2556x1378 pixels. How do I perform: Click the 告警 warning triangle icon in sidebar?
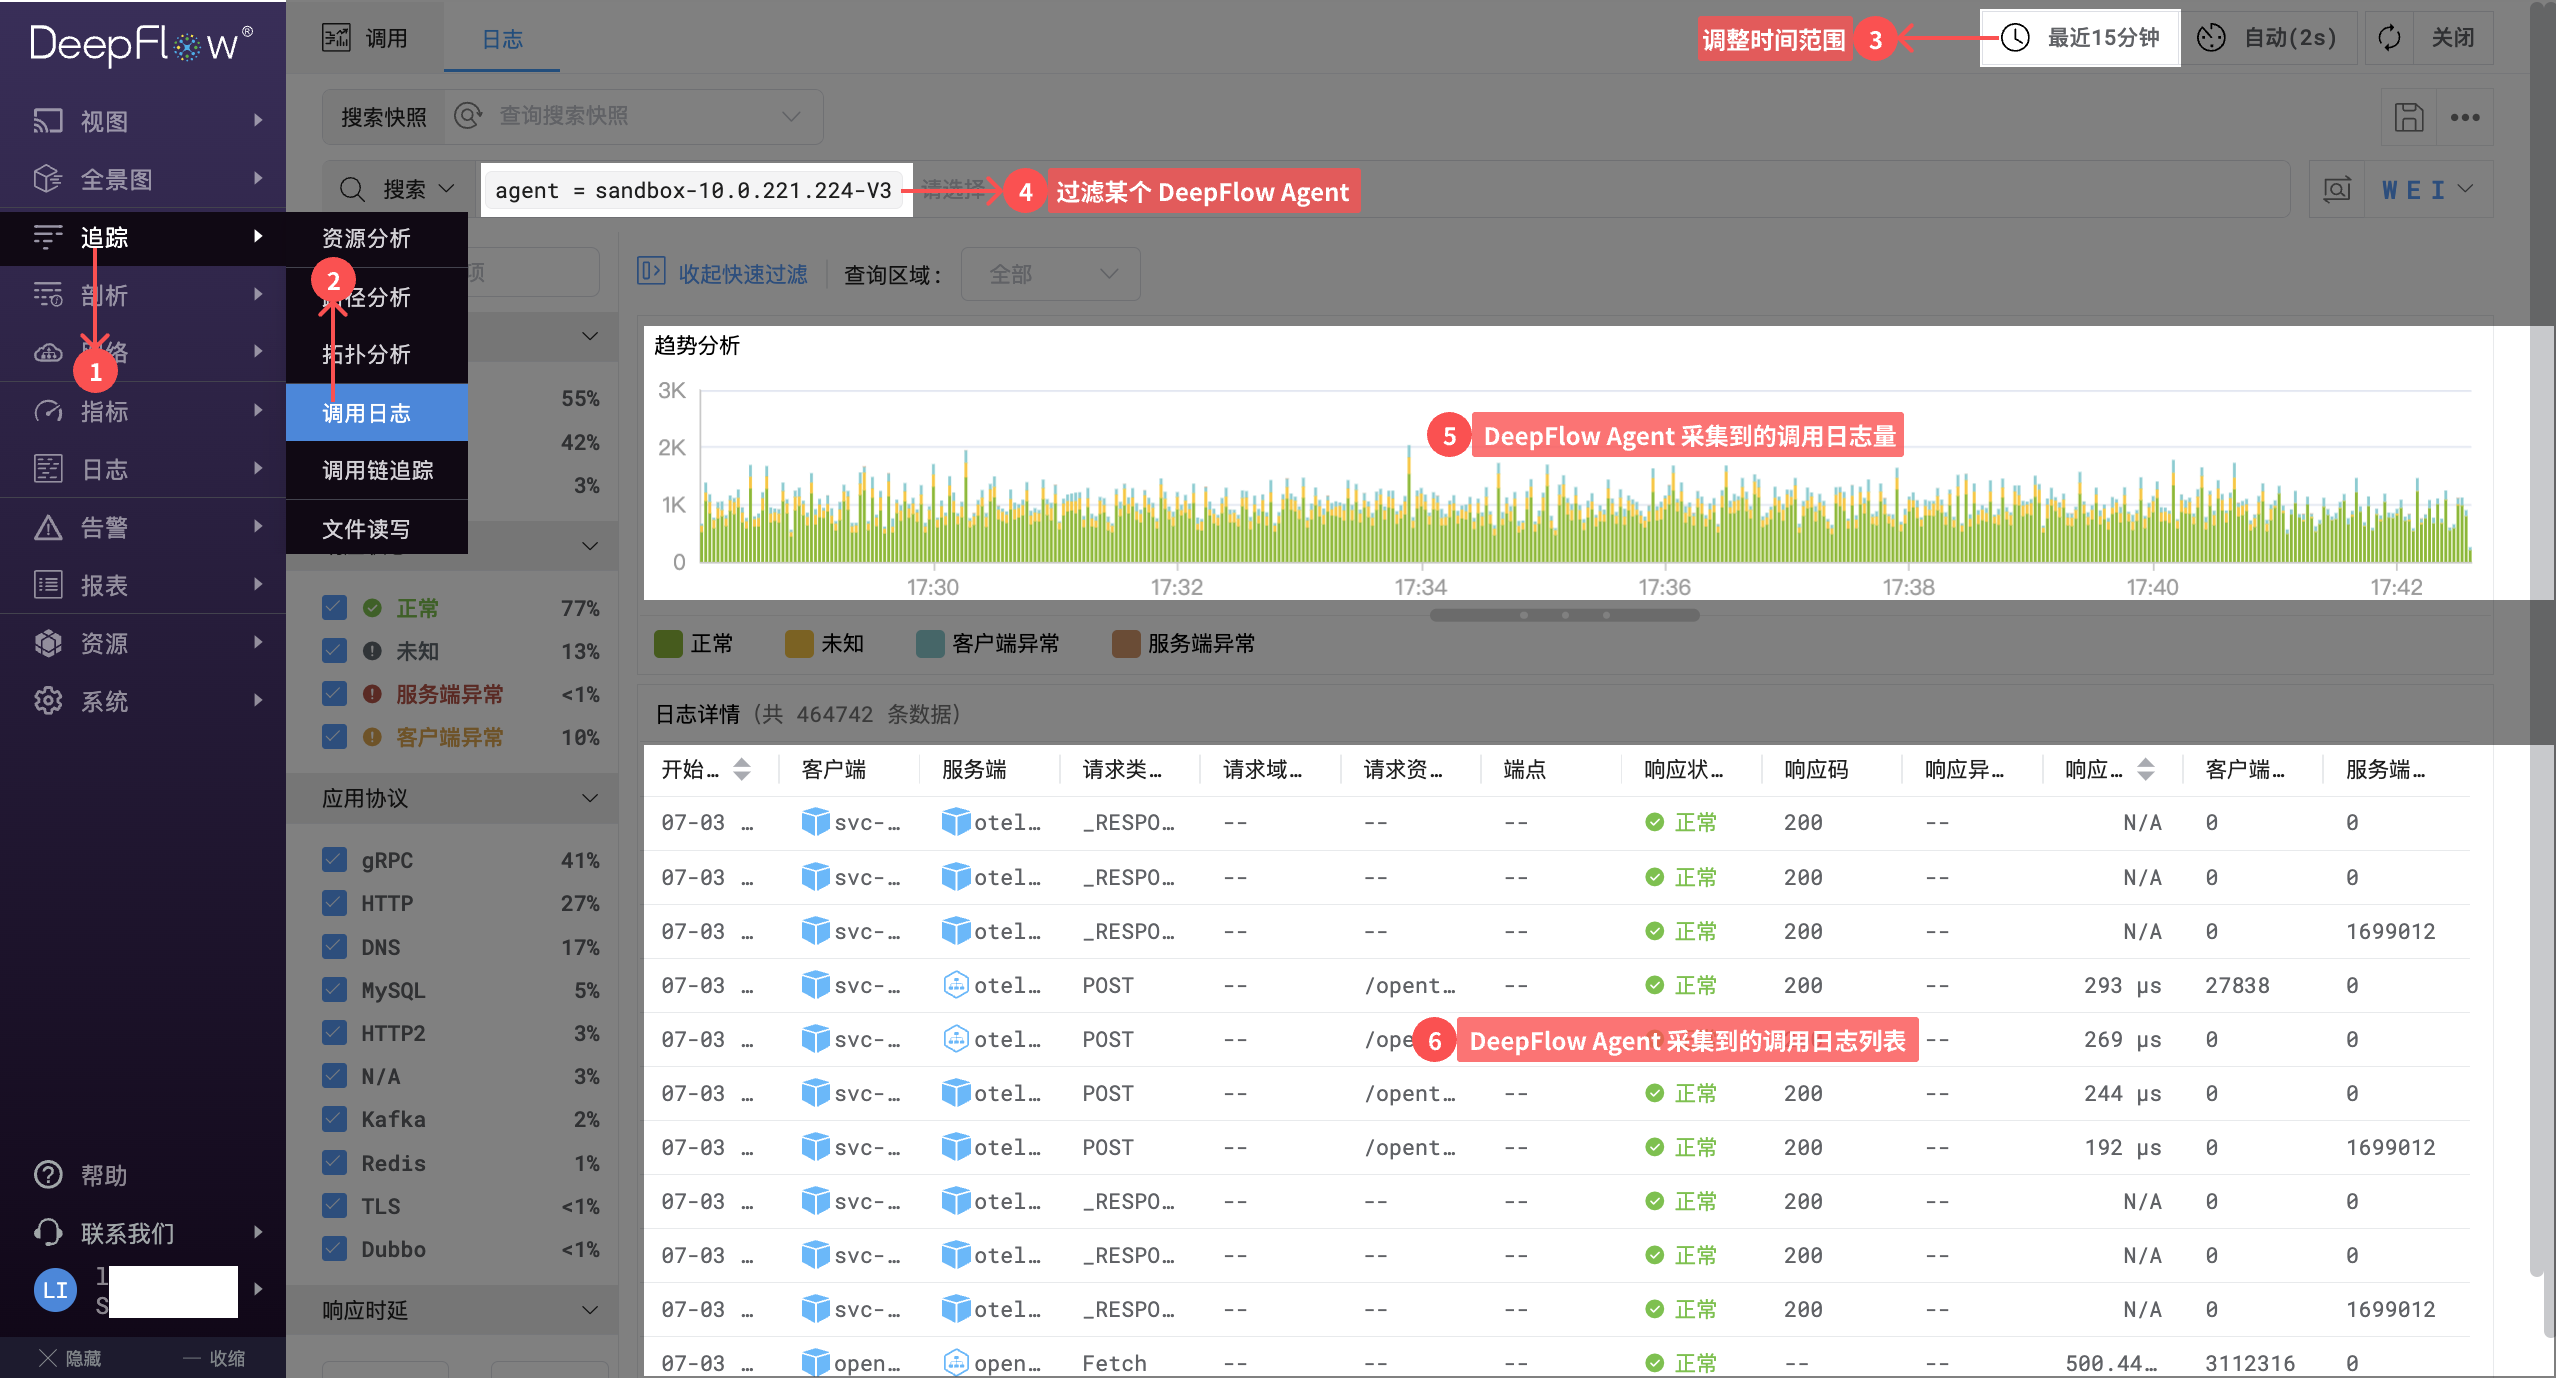(x=48, y=527)
